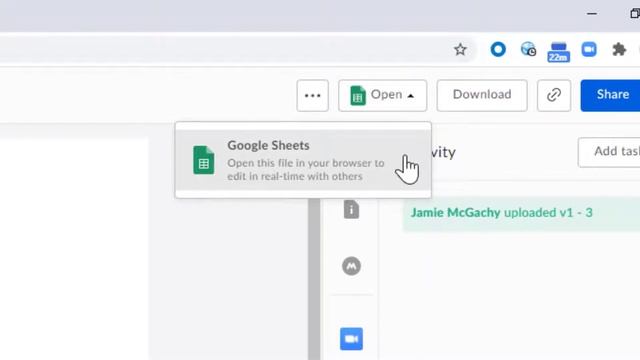Open the Zoom integration sidebar icon

351,339
